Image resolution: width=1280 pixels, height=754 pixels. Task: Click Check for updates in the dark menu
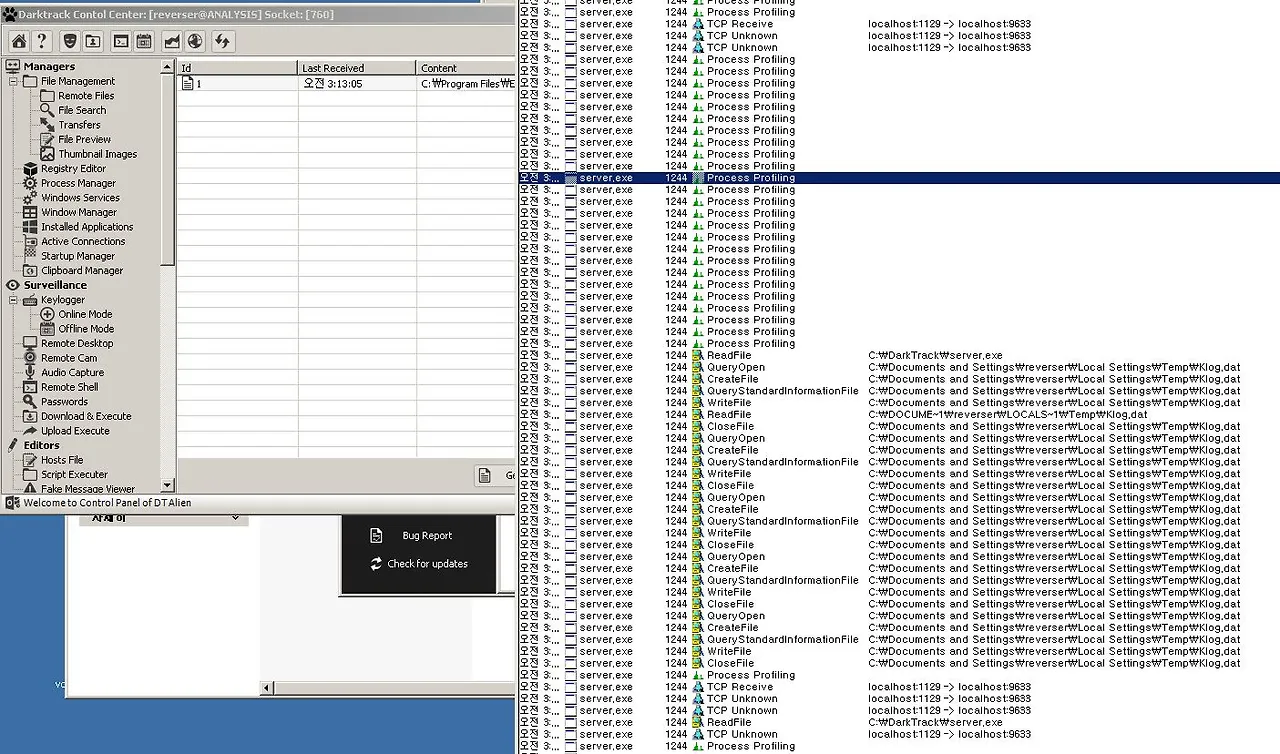[427, 564]
